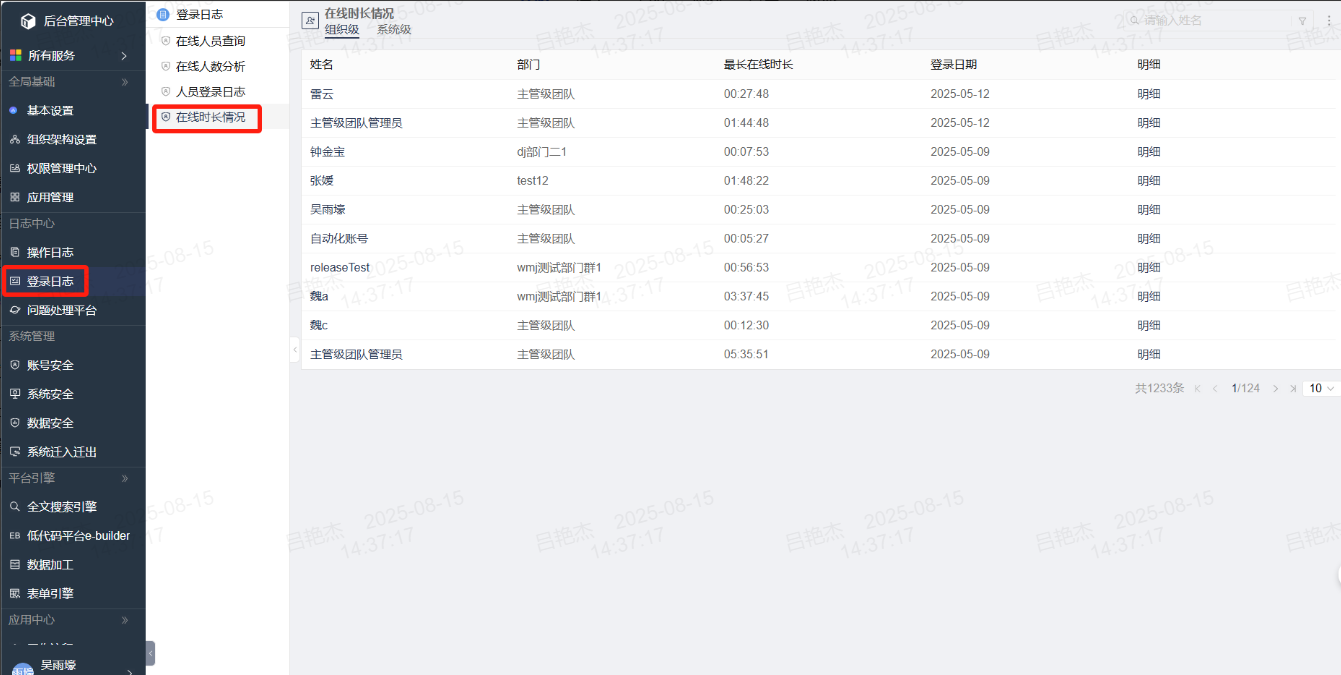Click the icon beside 在线人员查询

coord(166,42)
